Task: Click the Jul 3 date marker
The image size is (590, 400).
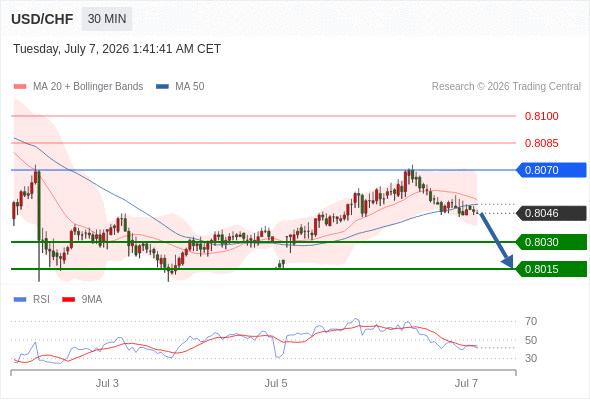Action: tap(107, 383)
